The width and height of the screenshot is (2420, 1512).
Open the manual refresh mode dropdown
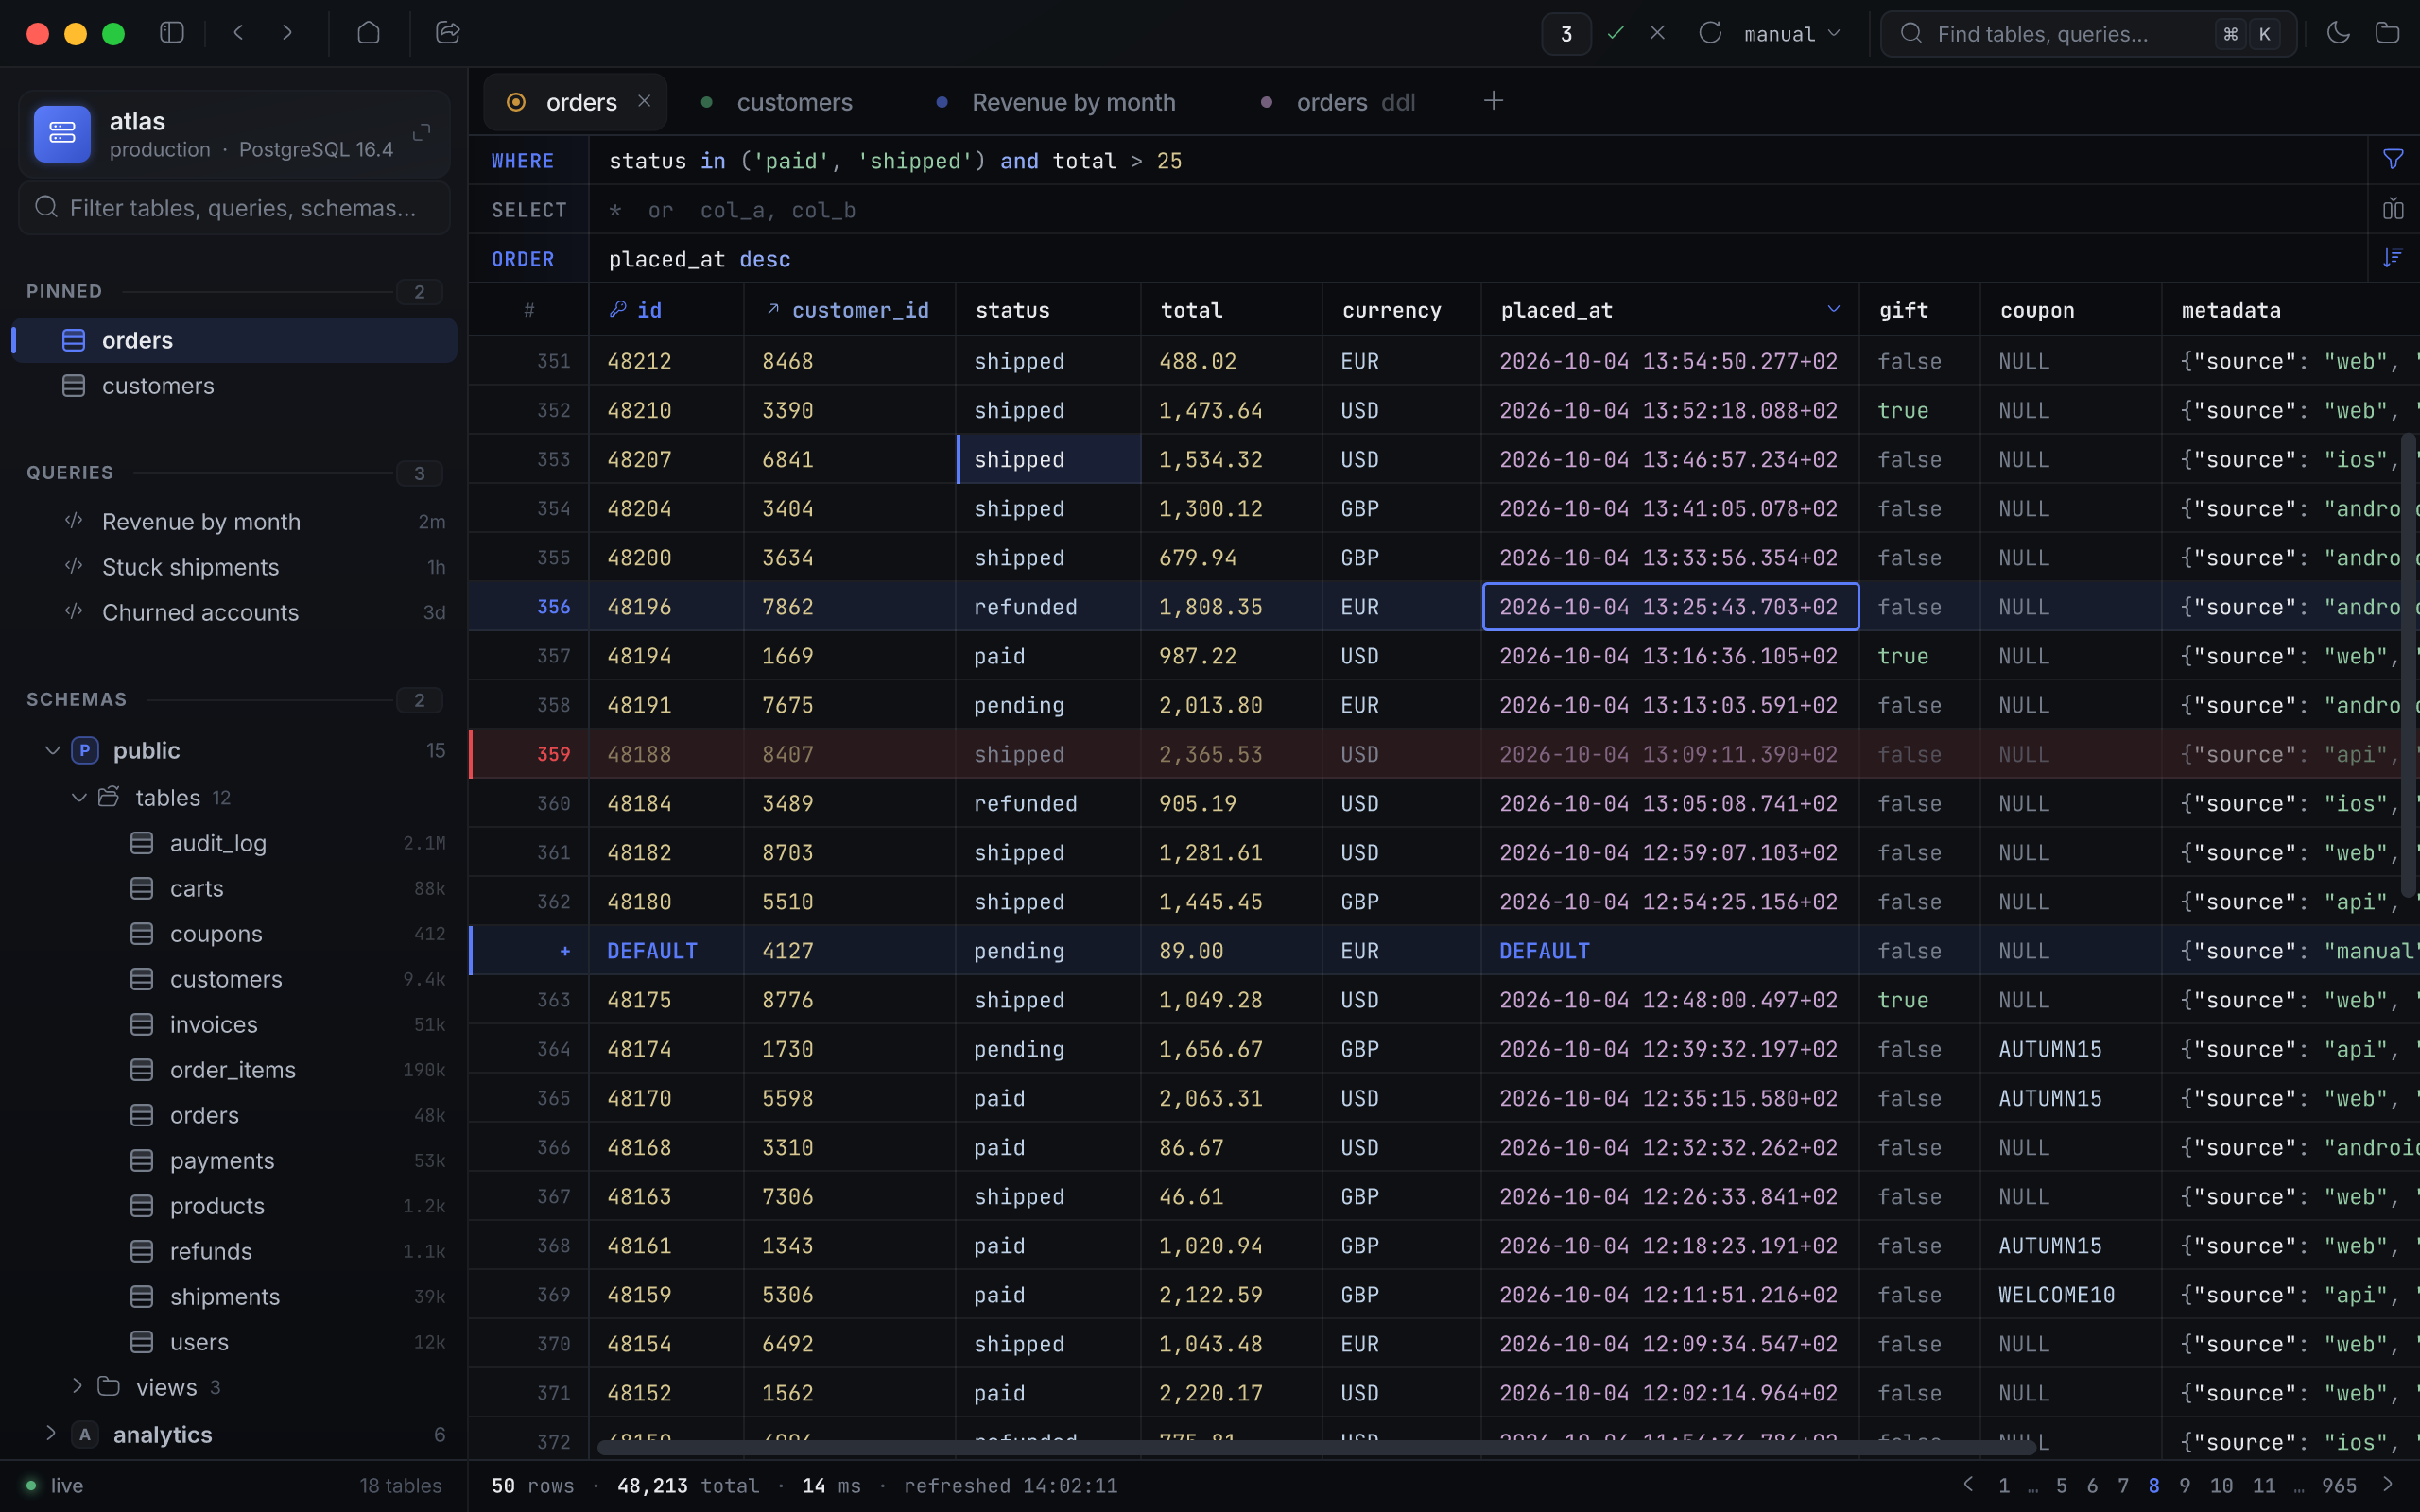coord(1792,34)
